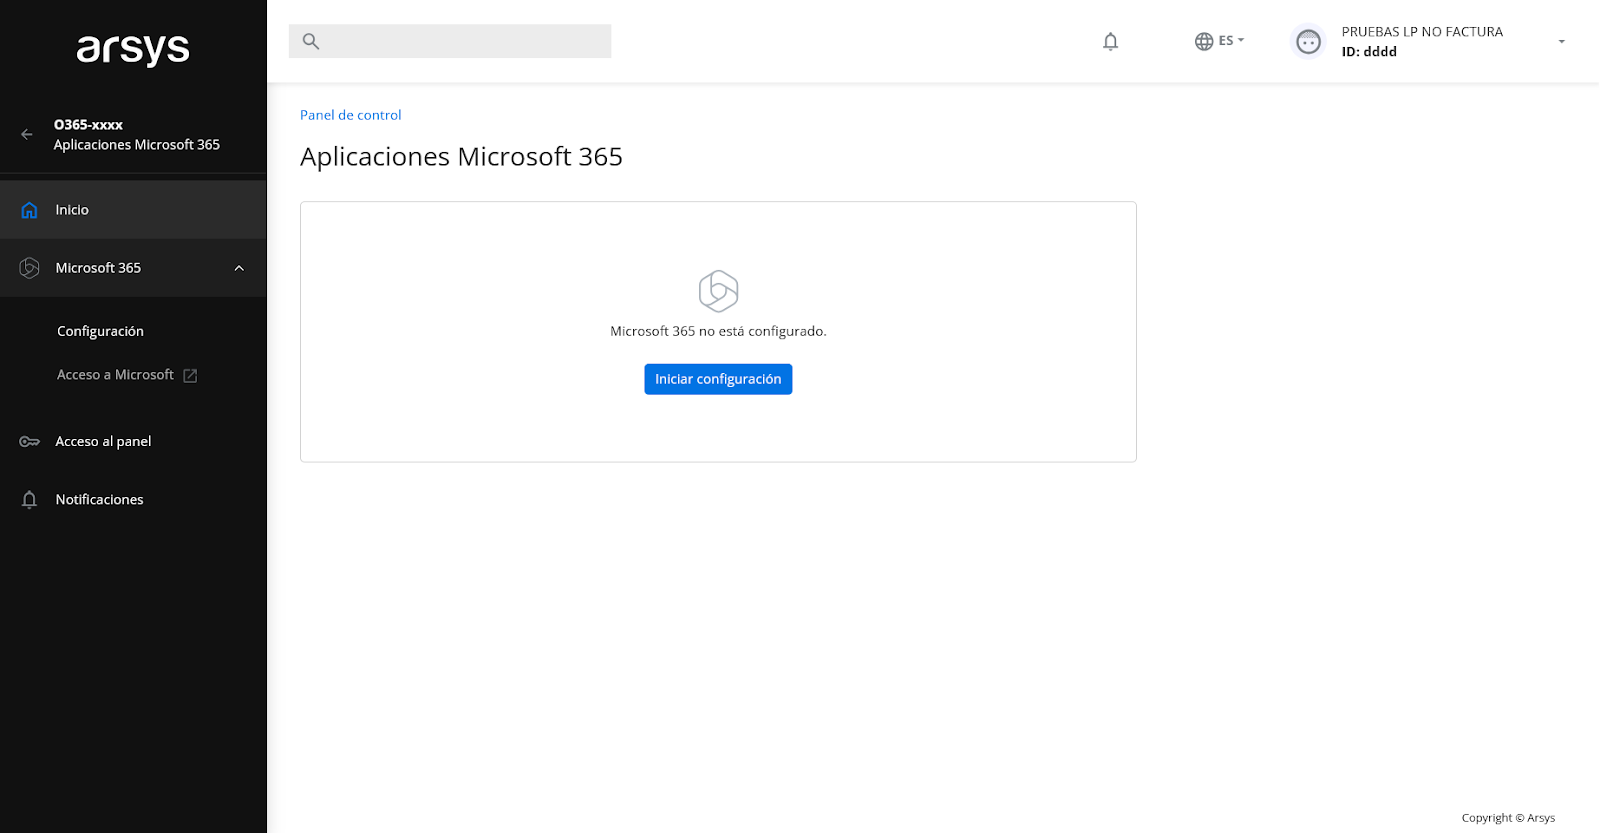1600x833 pixels.
Task: Click the Microsoft 365 sidebar icon
Action: 30,268
